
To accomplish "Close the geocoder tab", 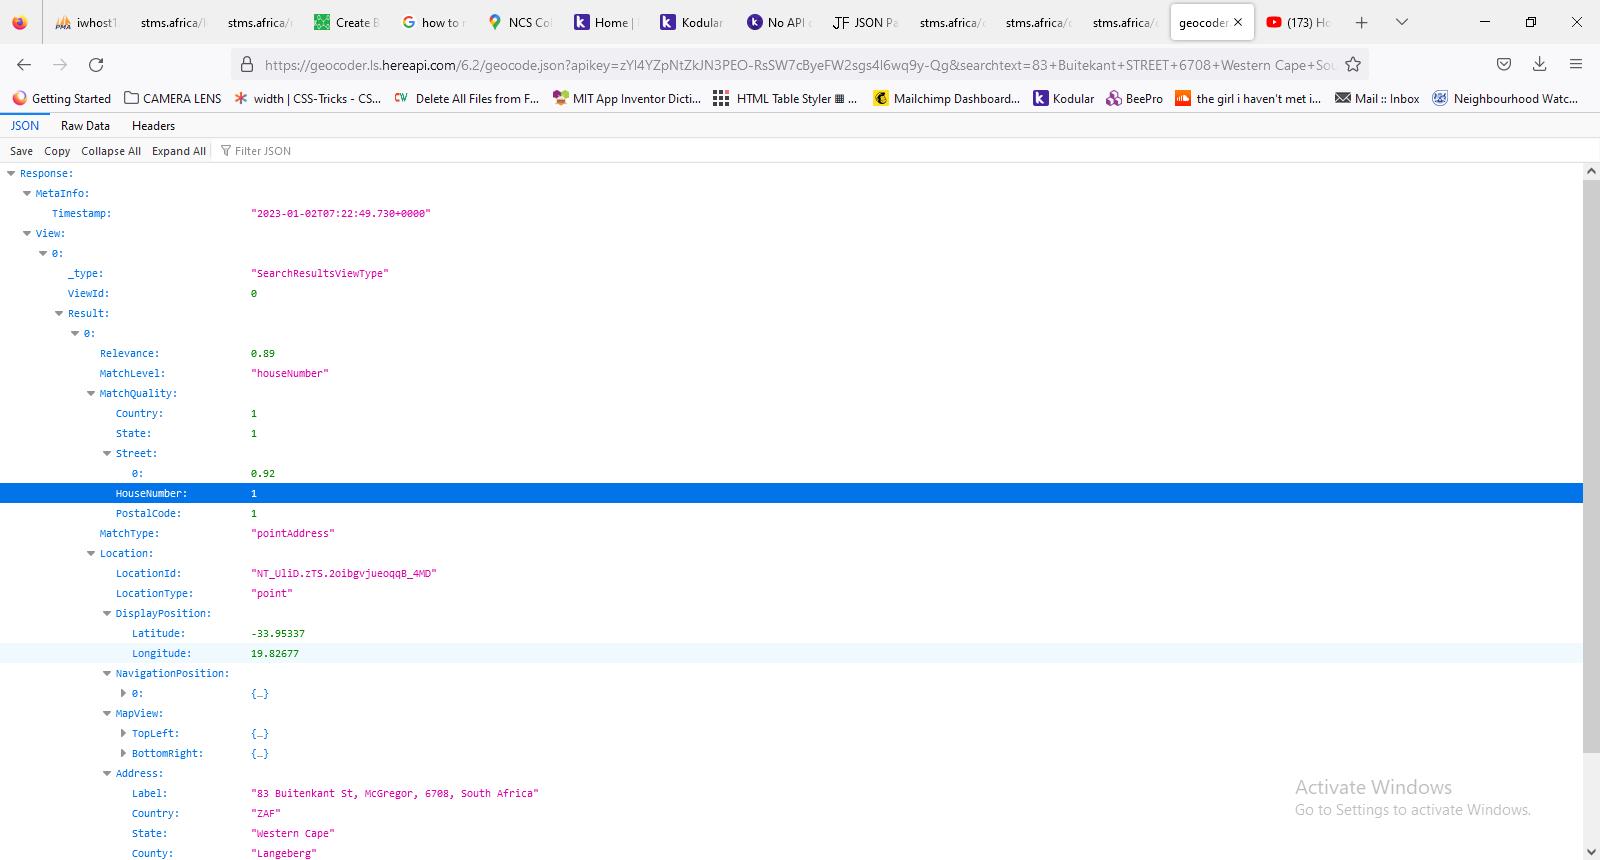I will pyautogui.click(x=1238, y=22).
